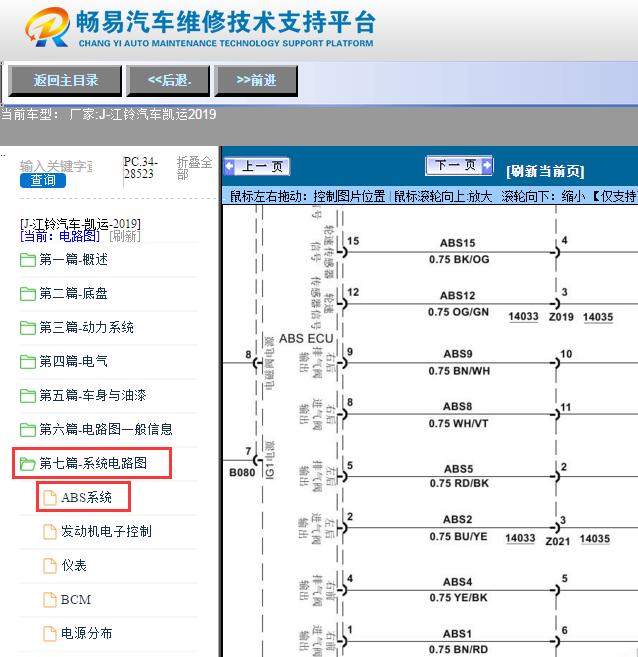
Task: Click the Z021 connector label
Action: [558, 541]
